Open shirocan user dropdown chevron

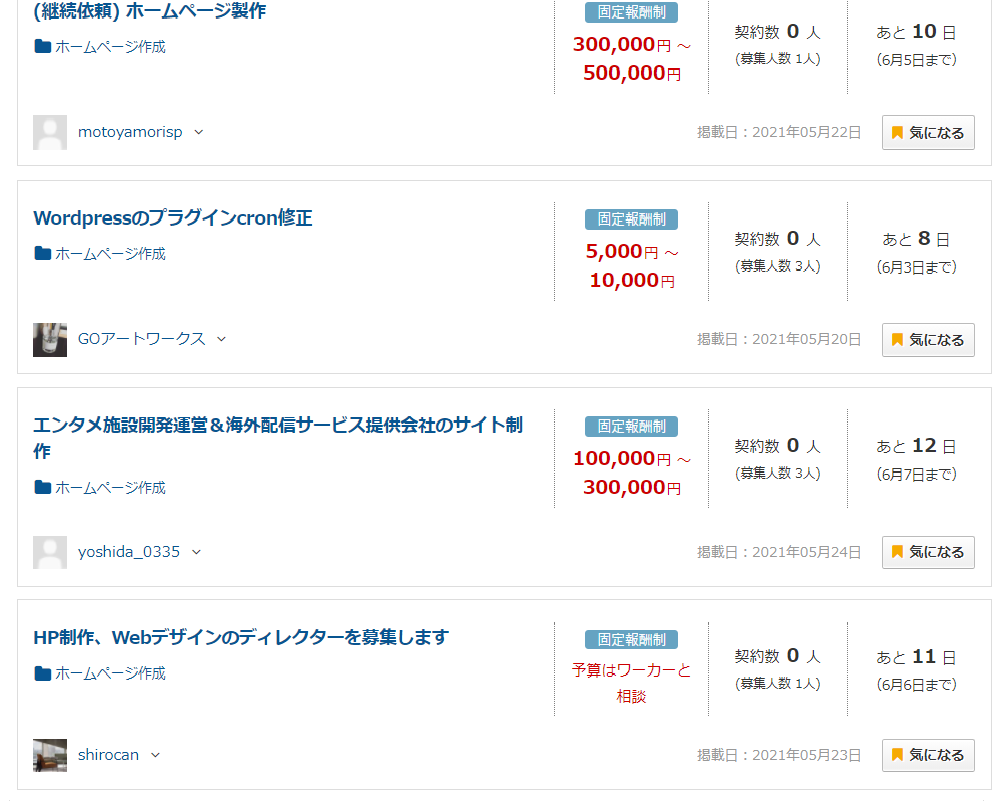pos(155,755)
